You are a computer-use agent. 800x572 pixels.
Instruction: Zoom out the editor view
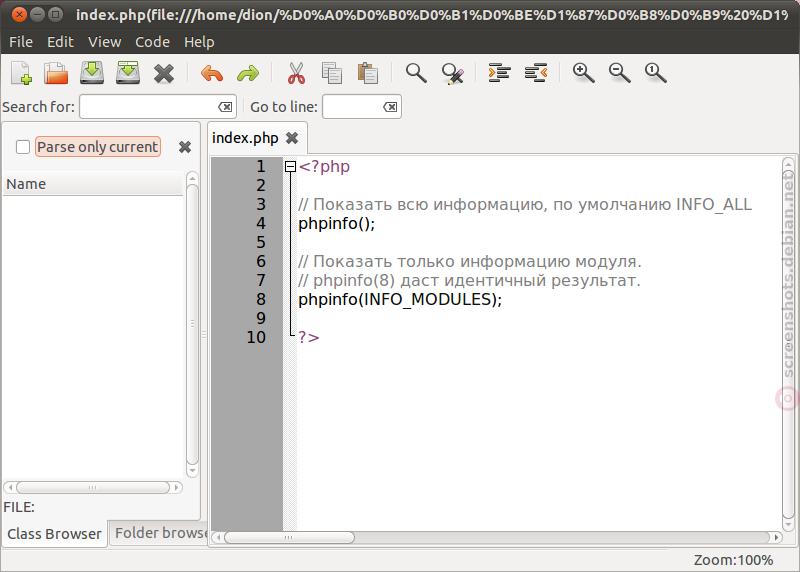(x=619, y=73)
